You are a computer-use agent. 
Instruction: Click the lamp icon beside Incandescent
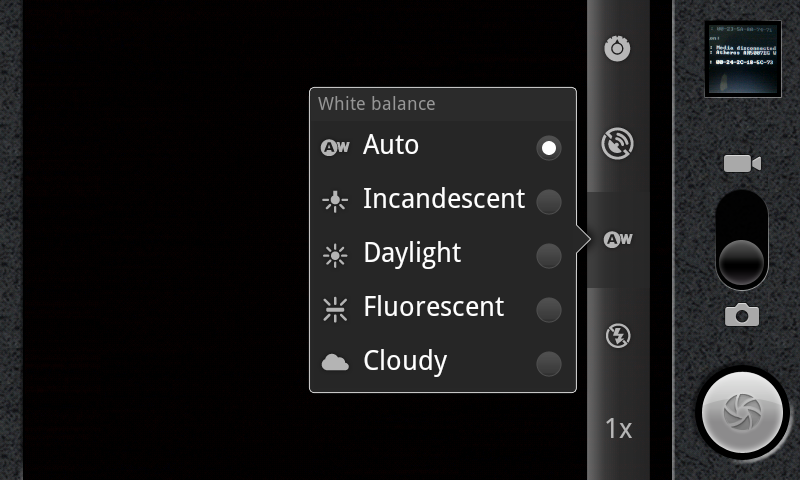pyautogui.click(x=335, y=201)
